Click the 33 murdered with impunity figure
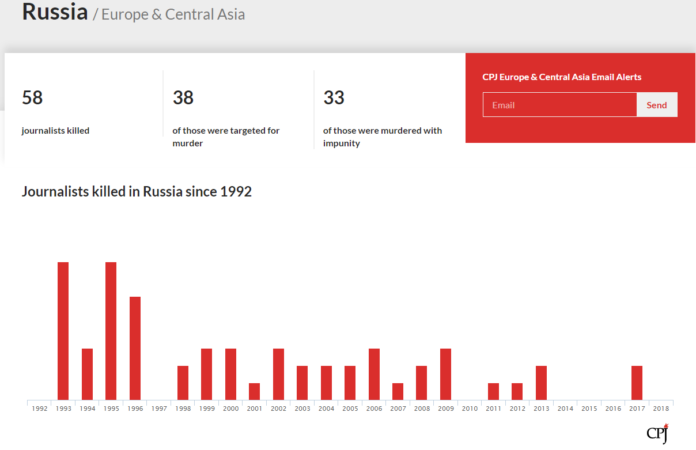The width and height of the screenshot is (696, 450). click(334, 98)
